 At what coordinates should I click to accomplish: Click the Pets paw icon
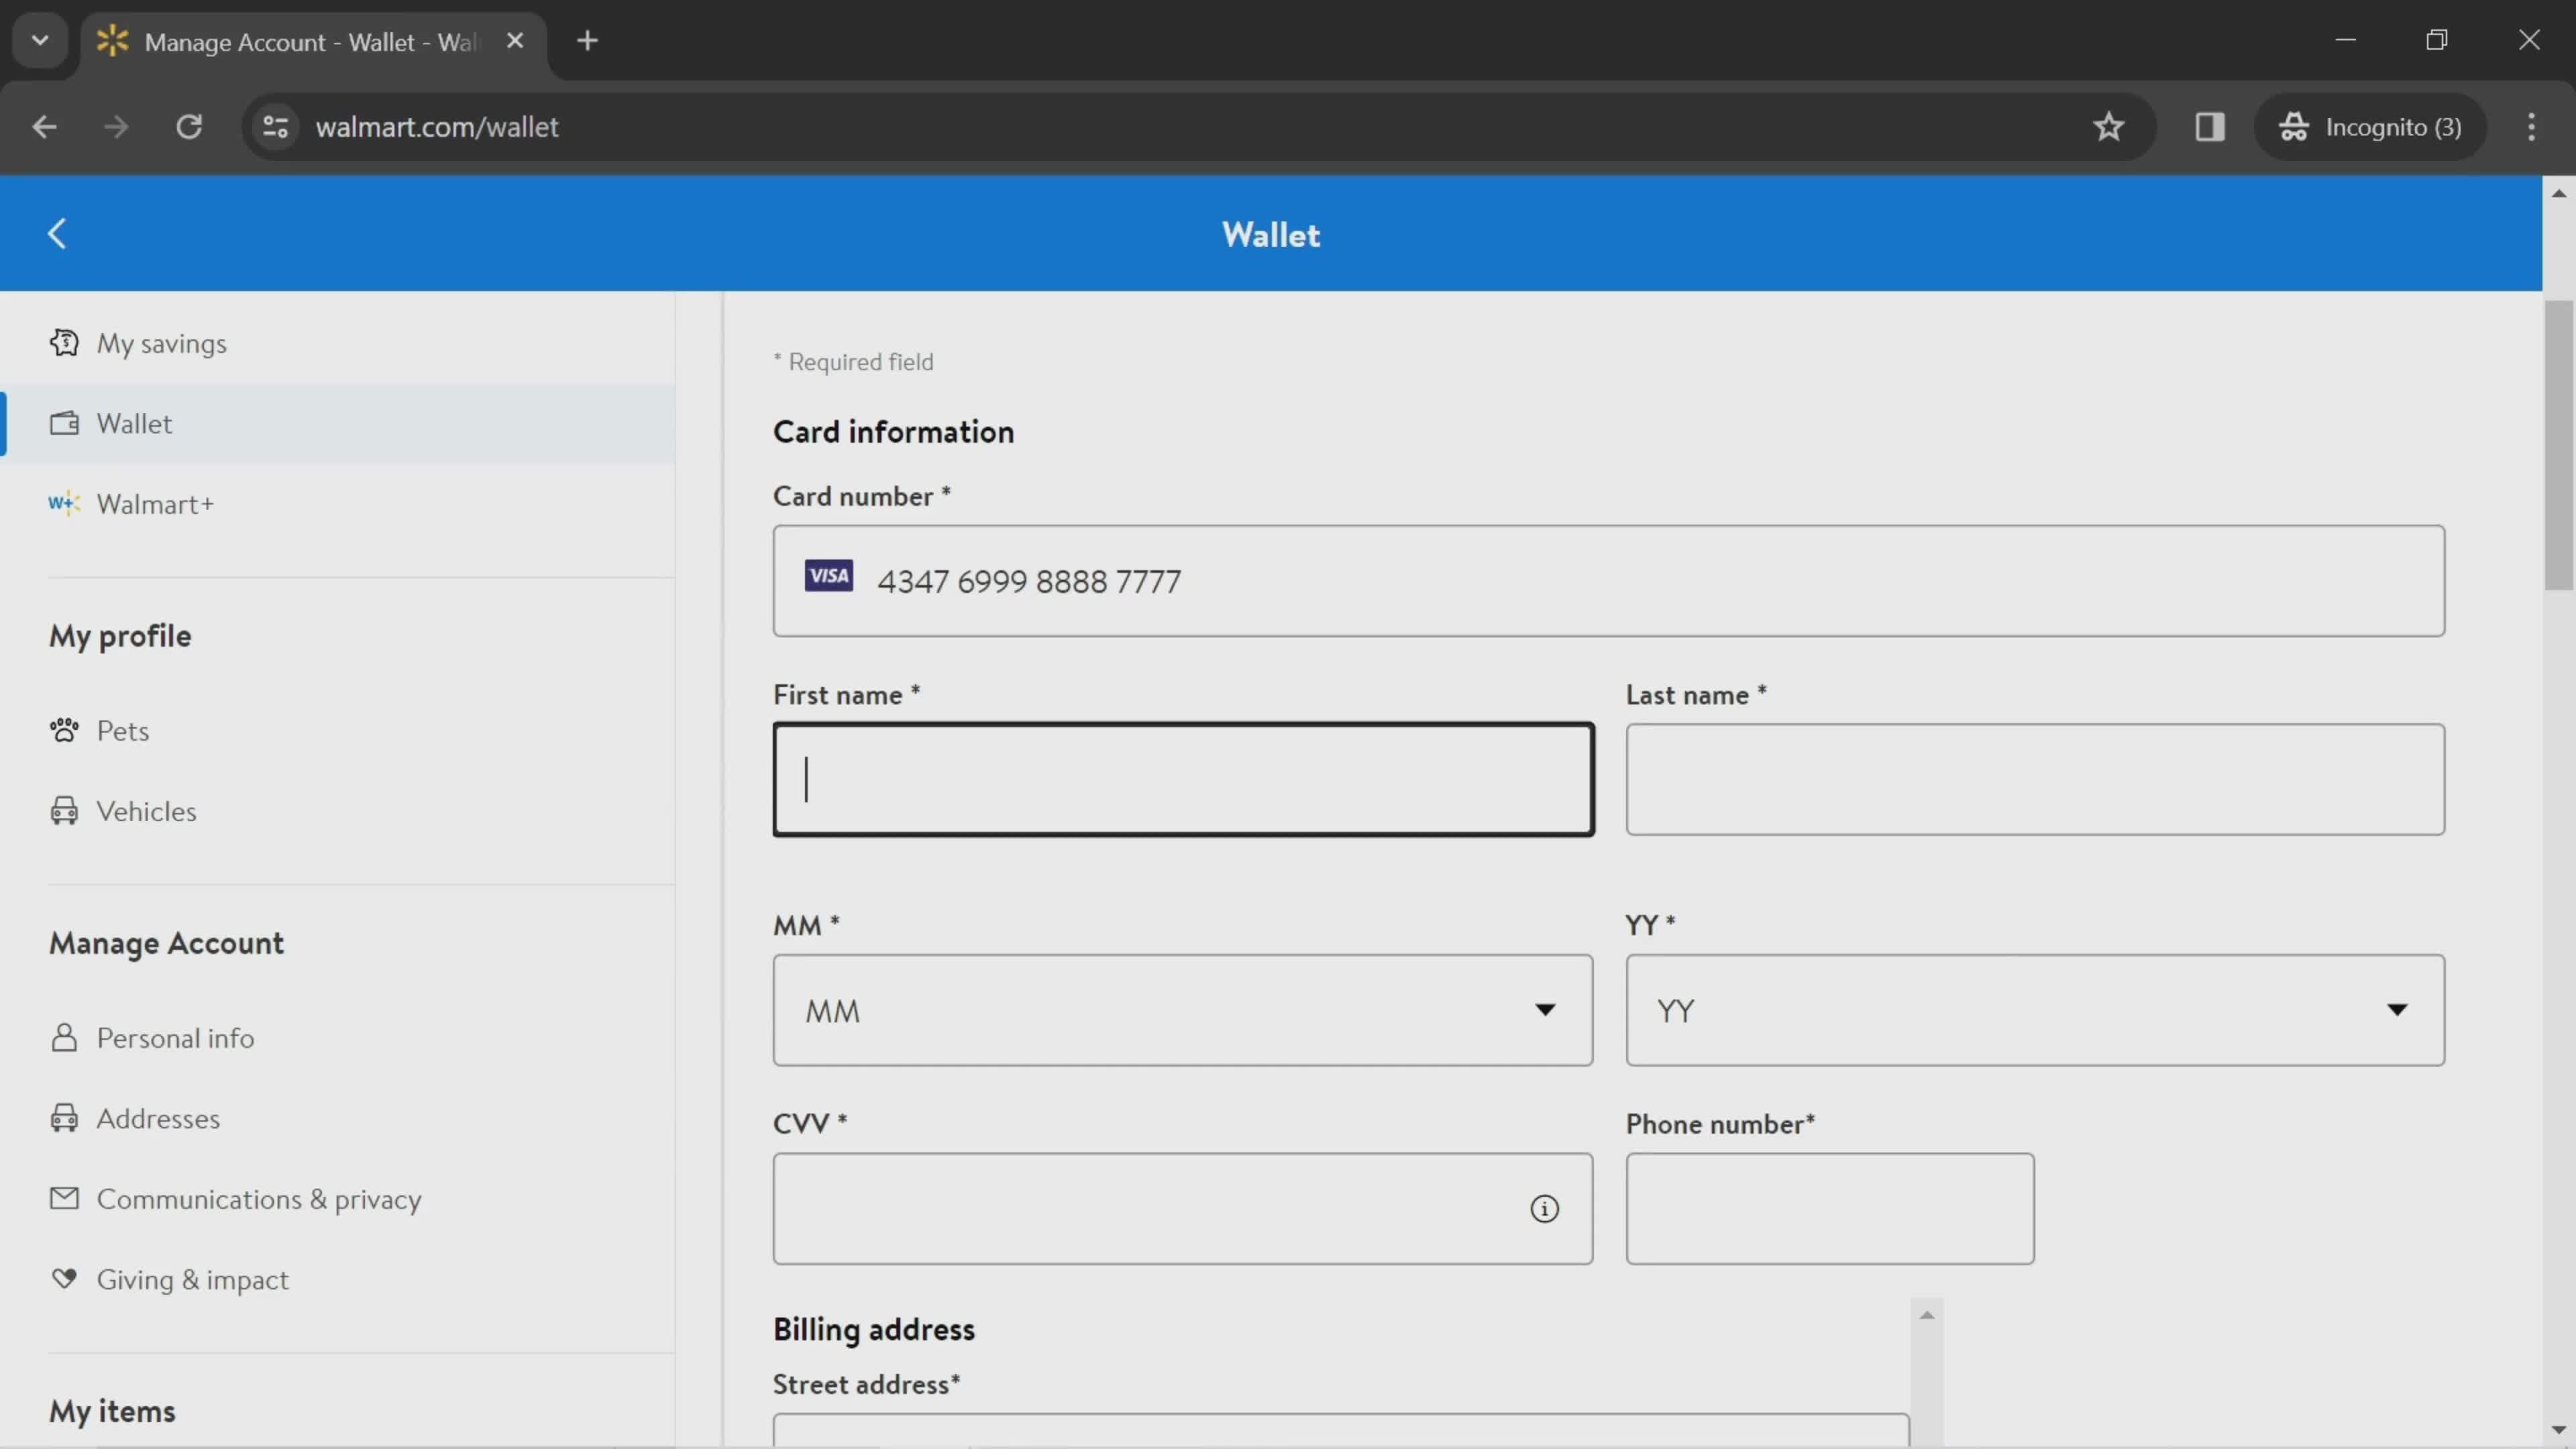tap(64, 730)
